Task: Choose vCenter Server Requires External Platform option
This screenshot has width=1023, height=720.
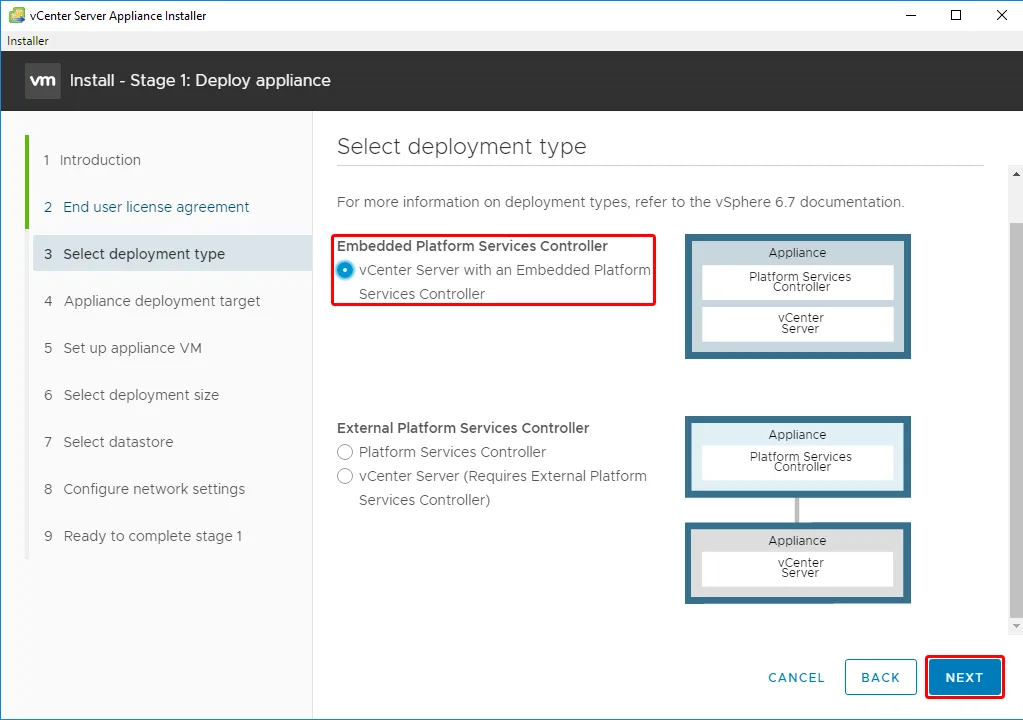Action: coord(345,476)
